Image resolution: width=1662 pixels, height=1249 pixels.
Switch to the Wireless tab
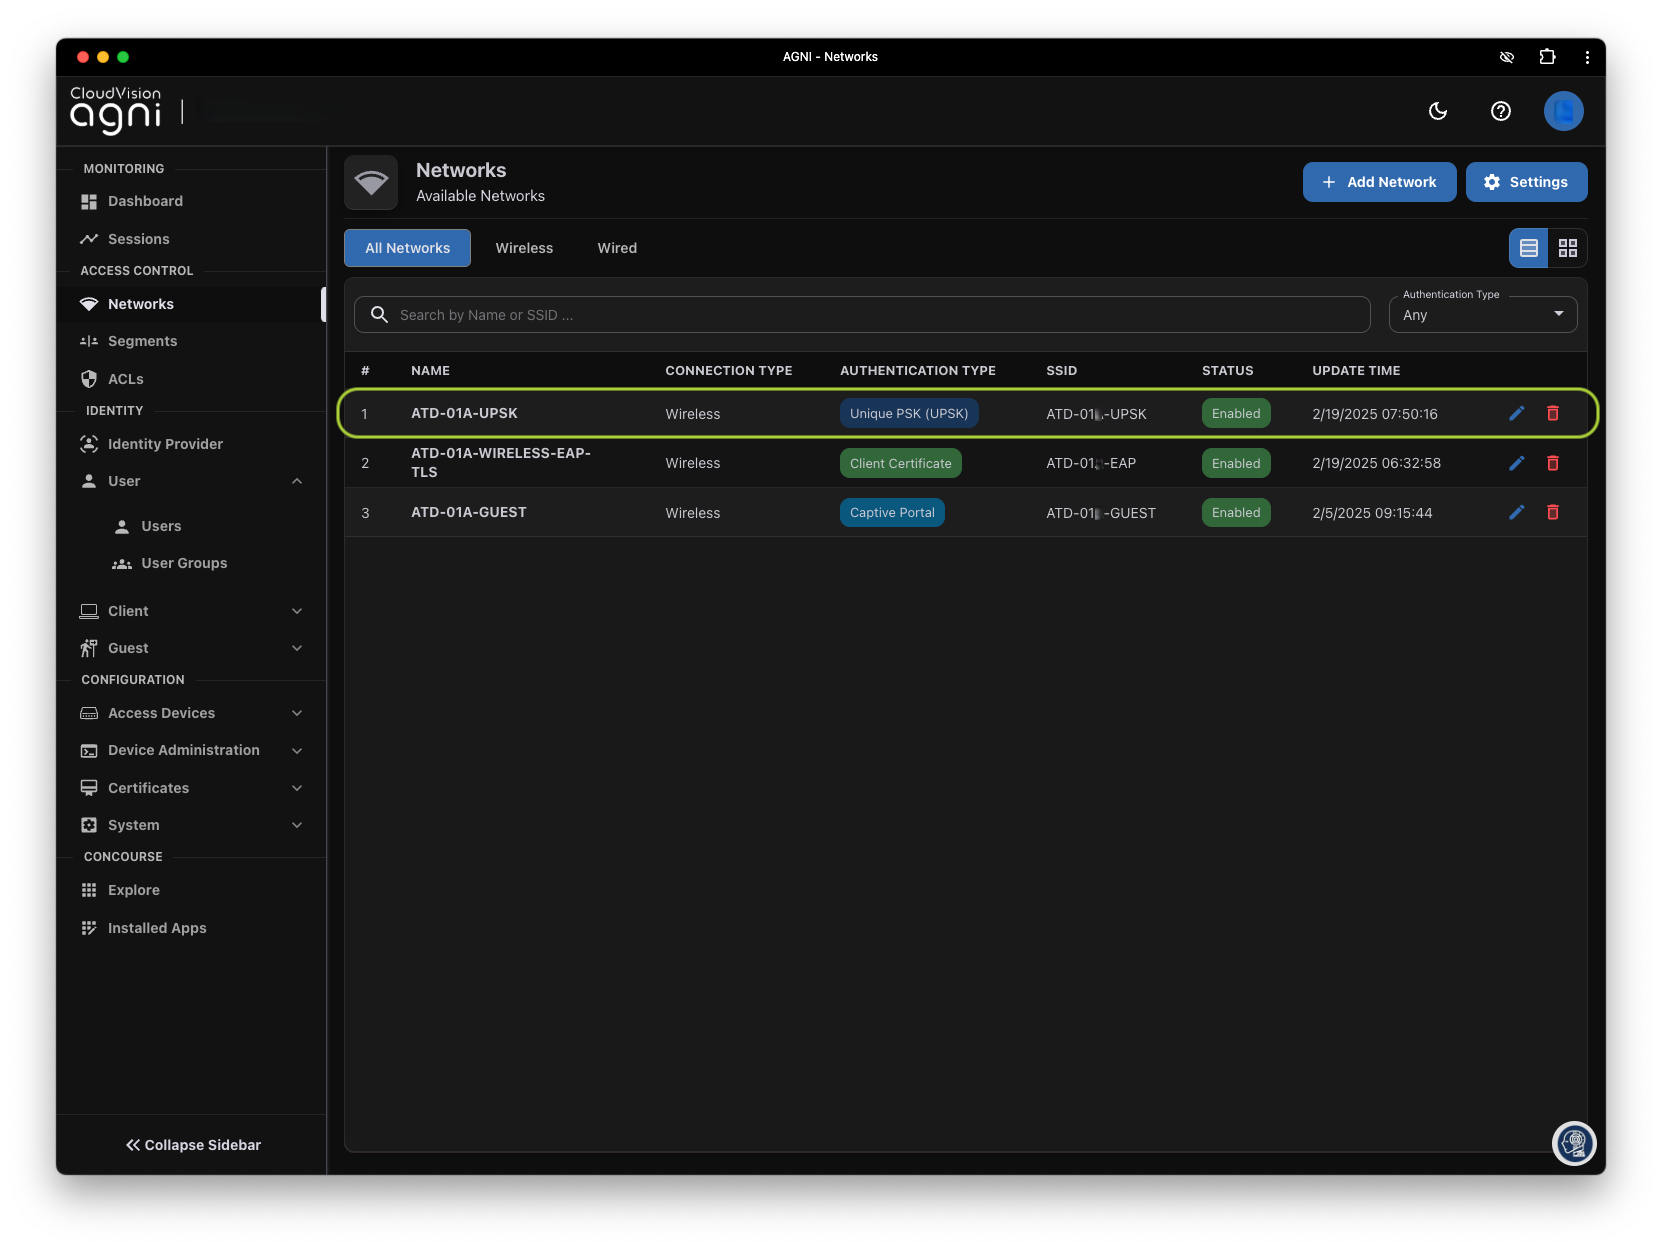click(524, 248)
